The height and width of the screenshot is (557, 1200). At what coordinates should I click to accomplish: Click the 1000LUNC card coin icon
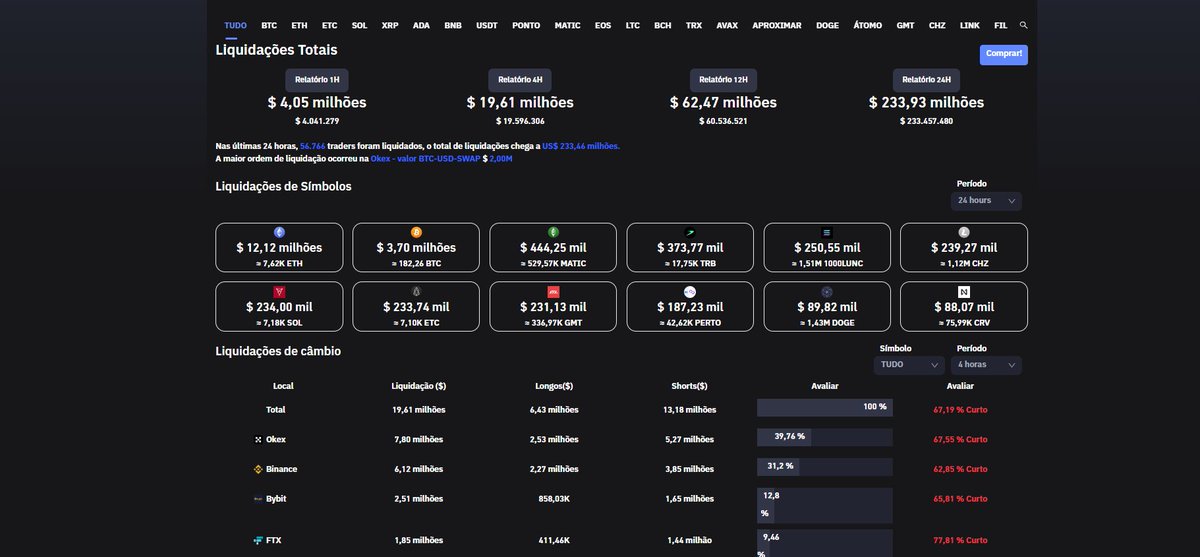(x=827, y=232)
